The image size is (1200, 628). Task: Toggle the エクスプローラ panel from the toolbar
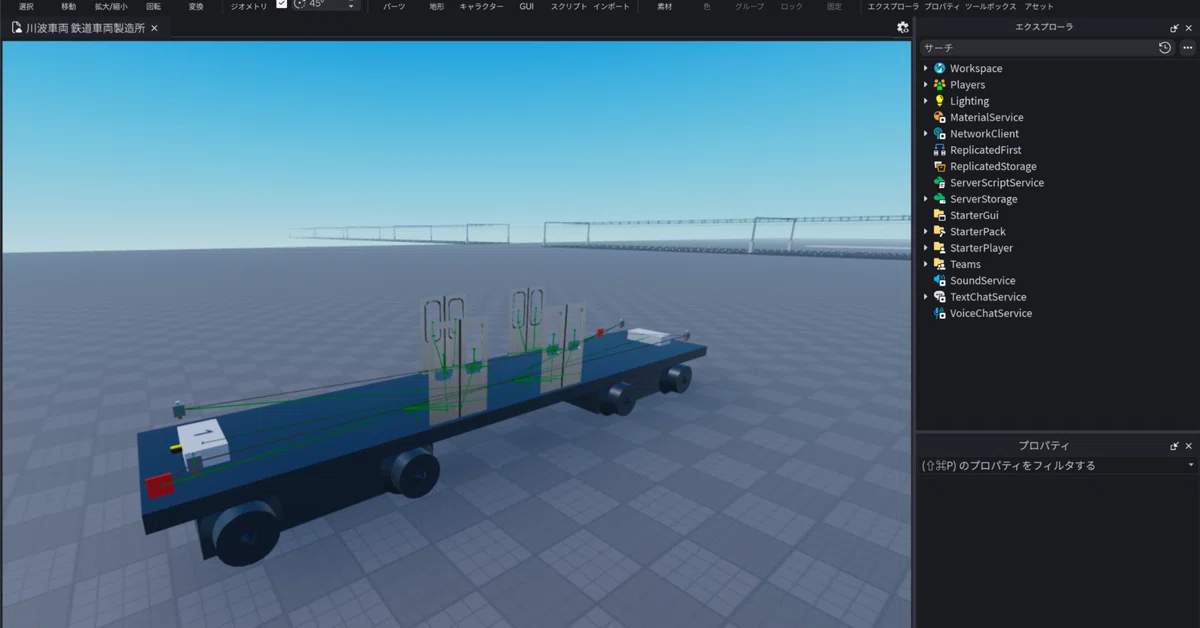(893, 6)
